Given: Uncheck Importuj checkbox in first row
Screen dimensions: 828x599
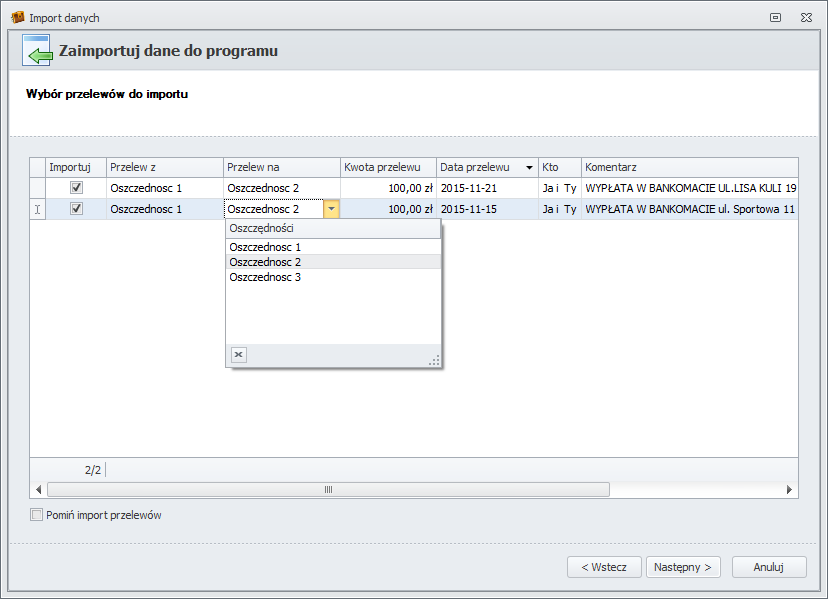Looking at the screenshot, I should pyautogui.click(x=76, y=188).
